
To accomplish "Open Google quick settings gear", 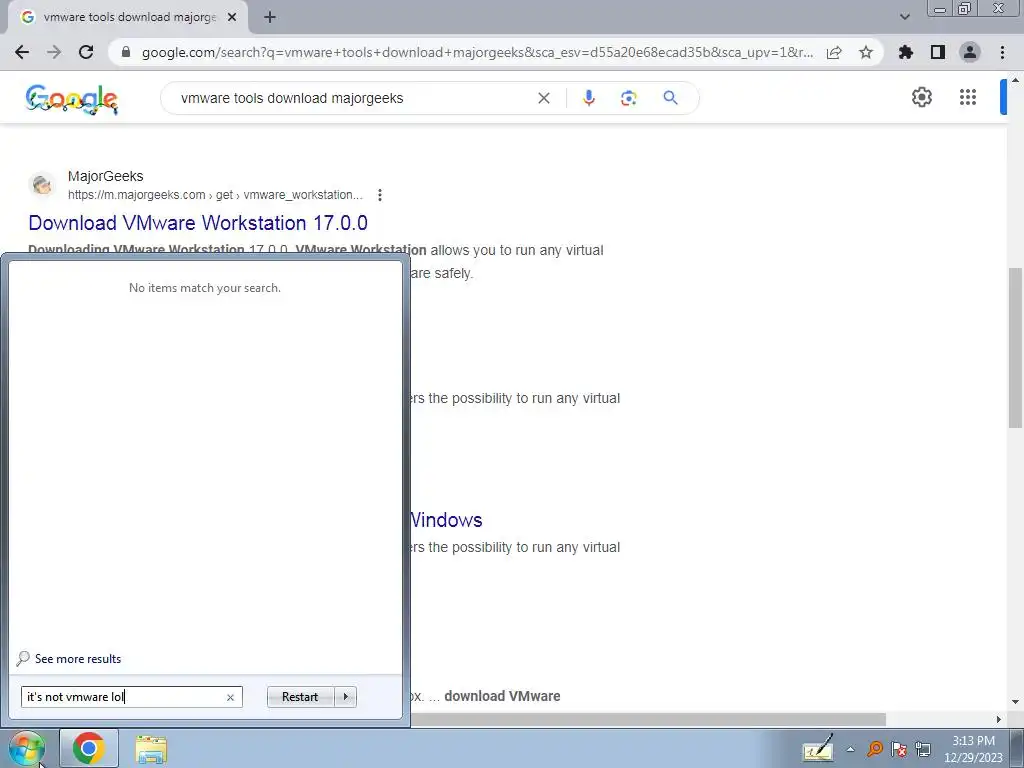I will click(x=921, y=97).
